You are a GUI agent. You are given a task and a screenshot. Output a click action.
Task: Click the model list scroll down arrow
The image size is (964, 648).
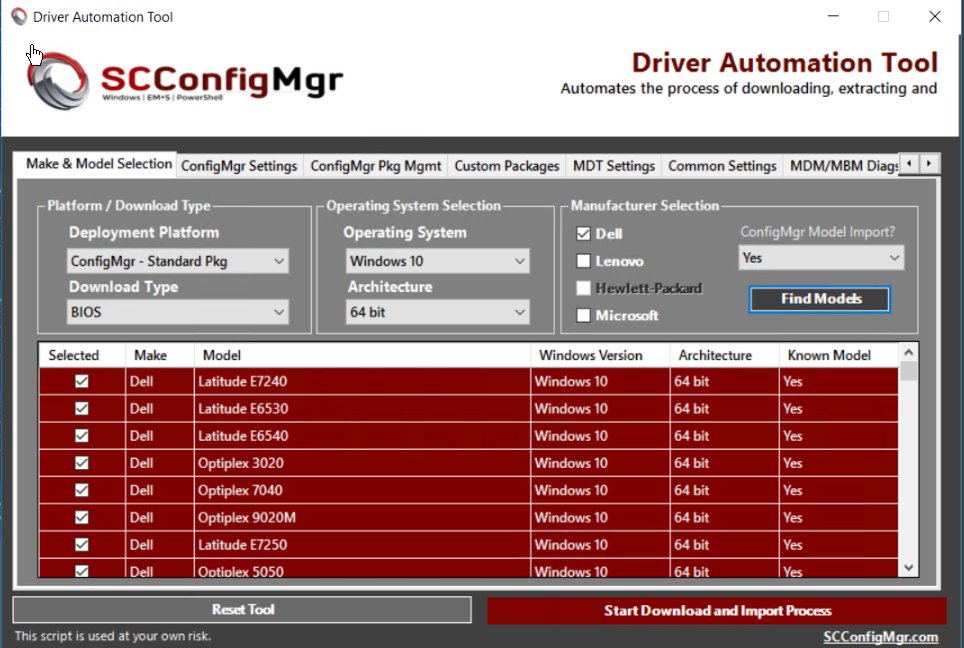[909, 567]
